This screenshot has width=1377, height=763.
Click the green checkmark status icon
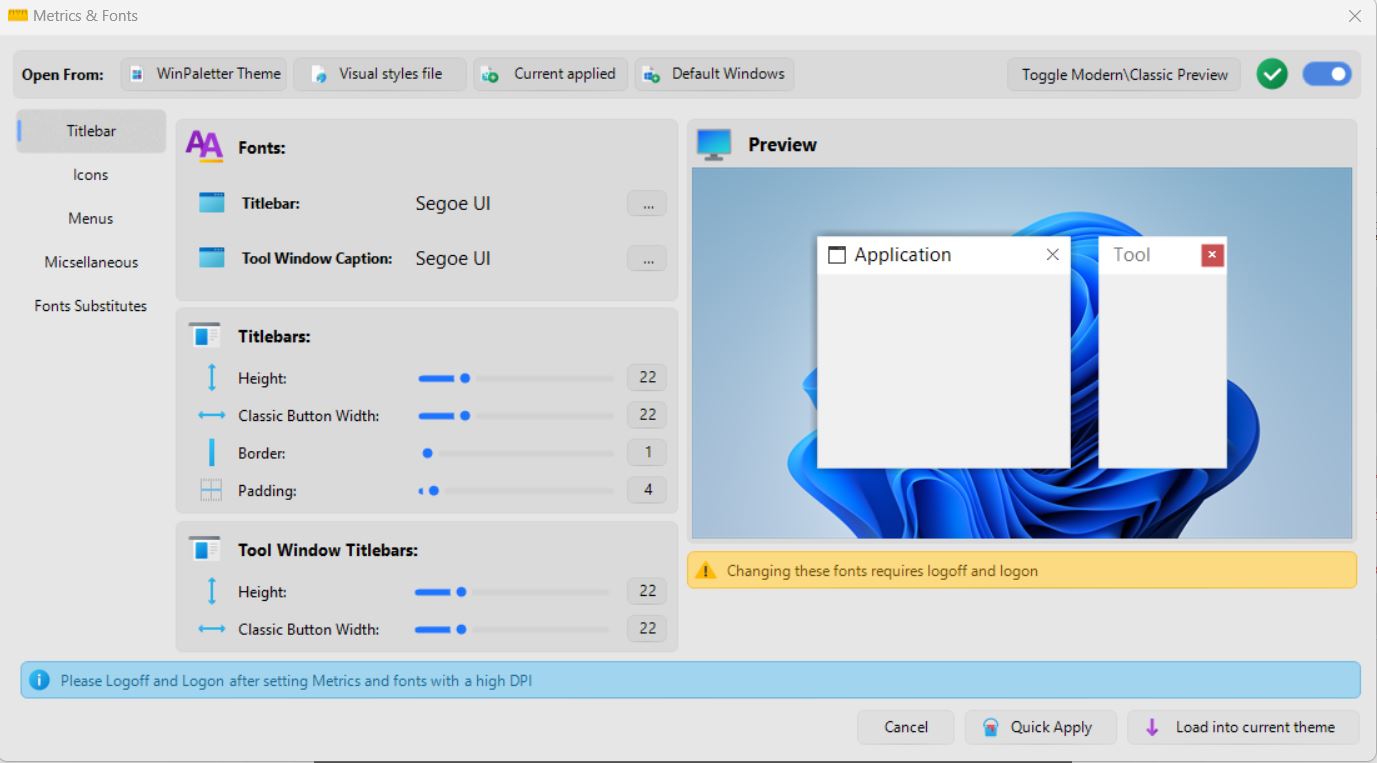pos(1272,74)
